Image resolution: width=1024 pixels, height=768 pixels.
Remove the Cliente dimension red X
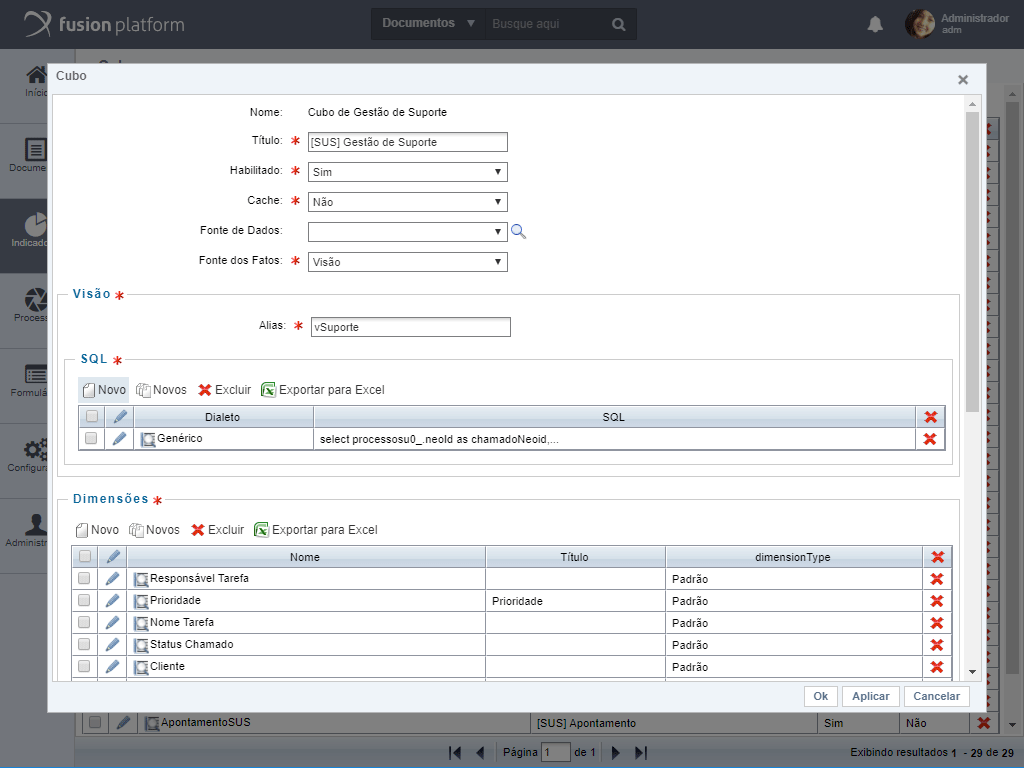tap(937, 667)
